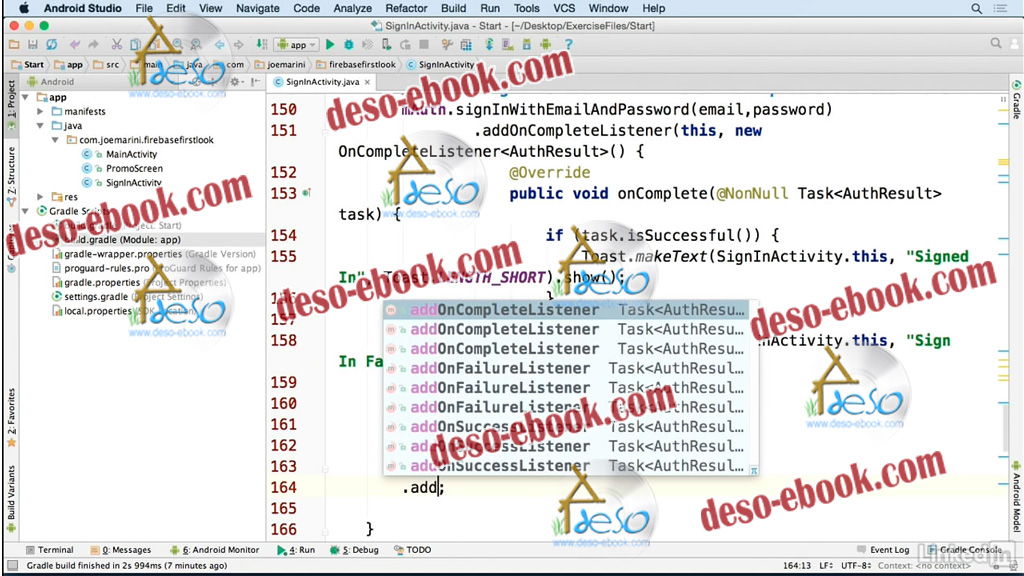
Task: Open the Terminal tool window
Action: point(49,550)
